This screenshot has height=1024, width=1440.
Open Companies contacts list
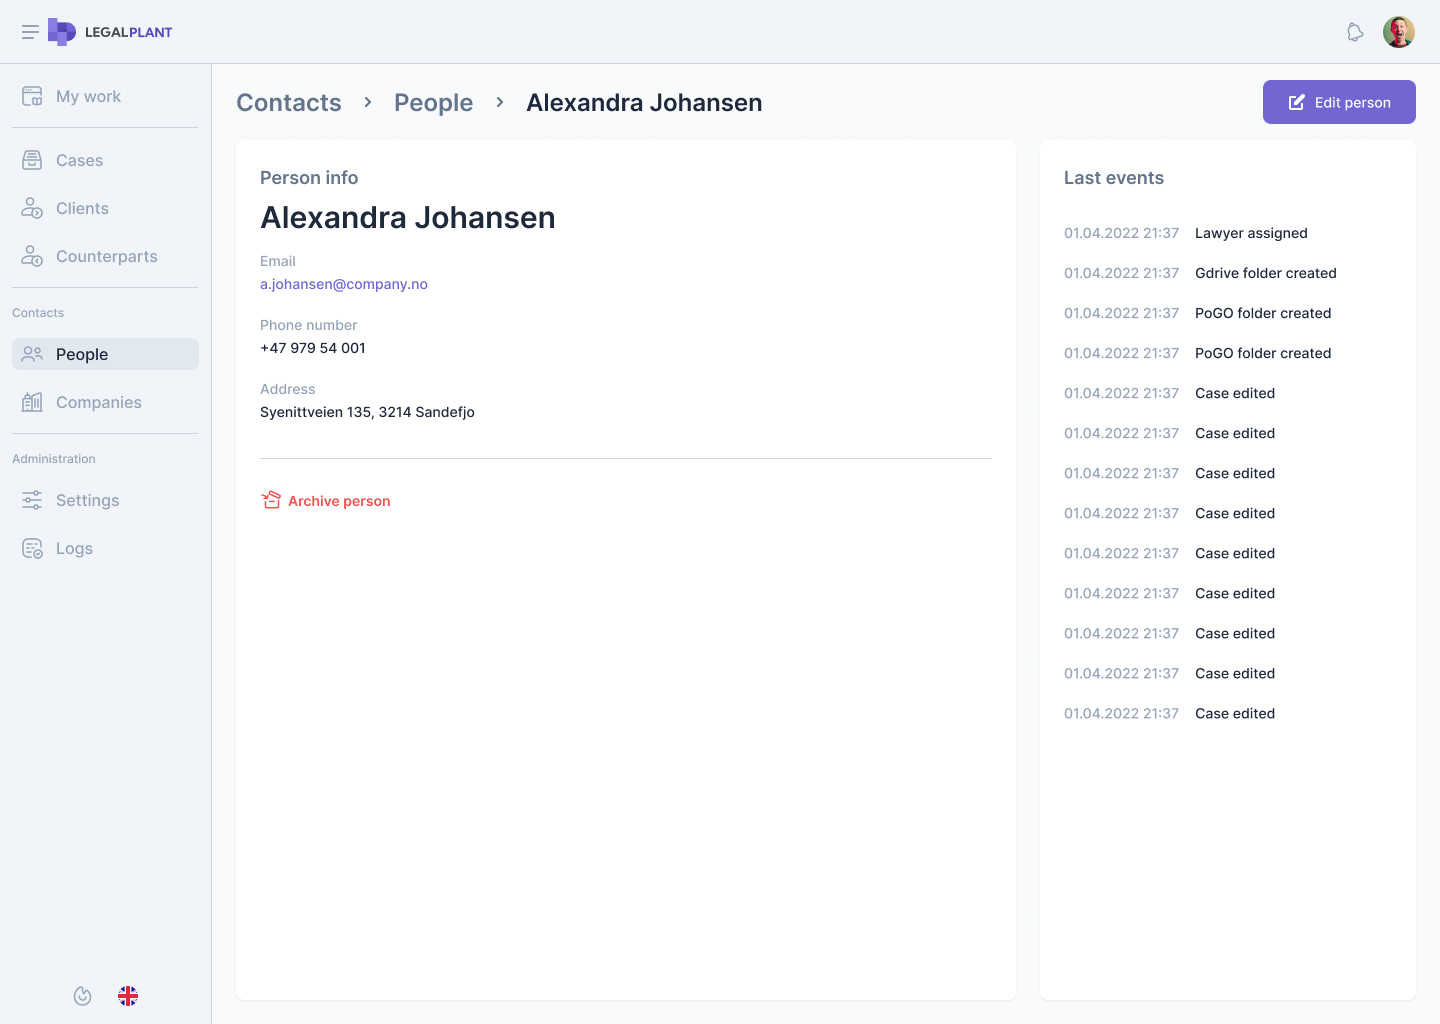click(x=98, y=403)
